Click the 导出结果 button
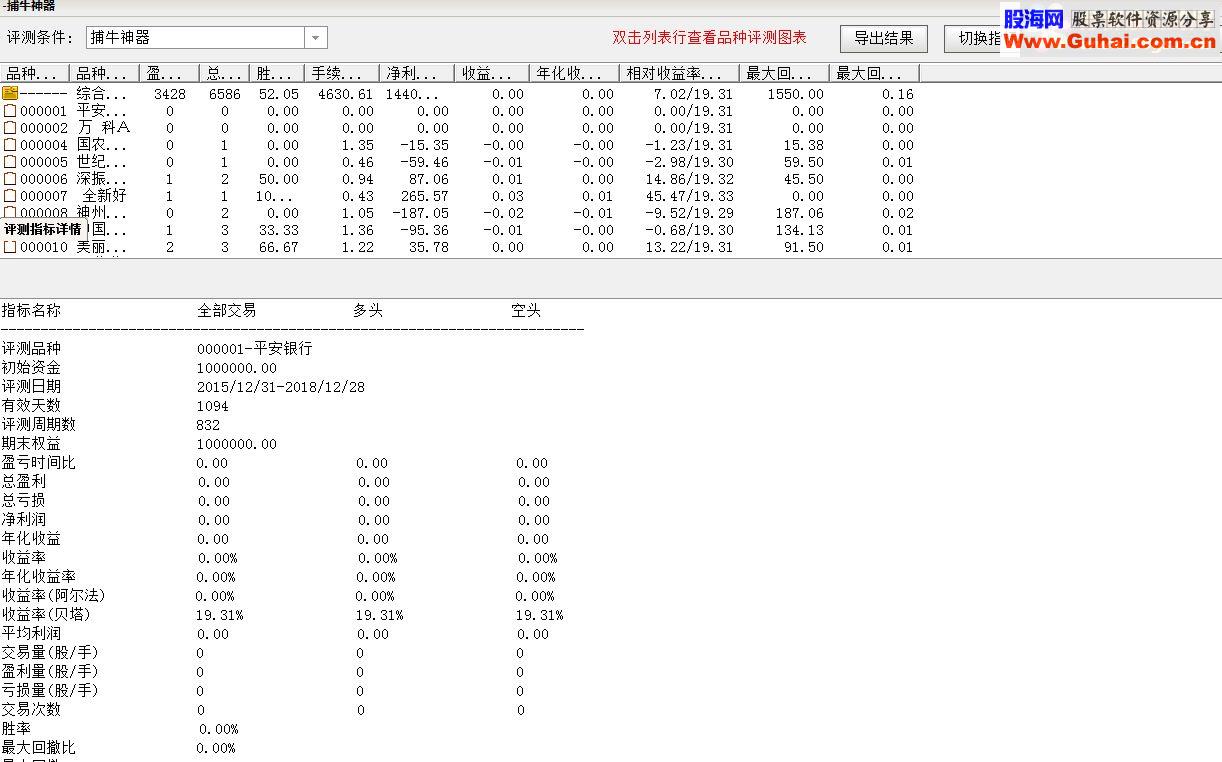Viewport: 1222px width, 762px height. (883, 38)
